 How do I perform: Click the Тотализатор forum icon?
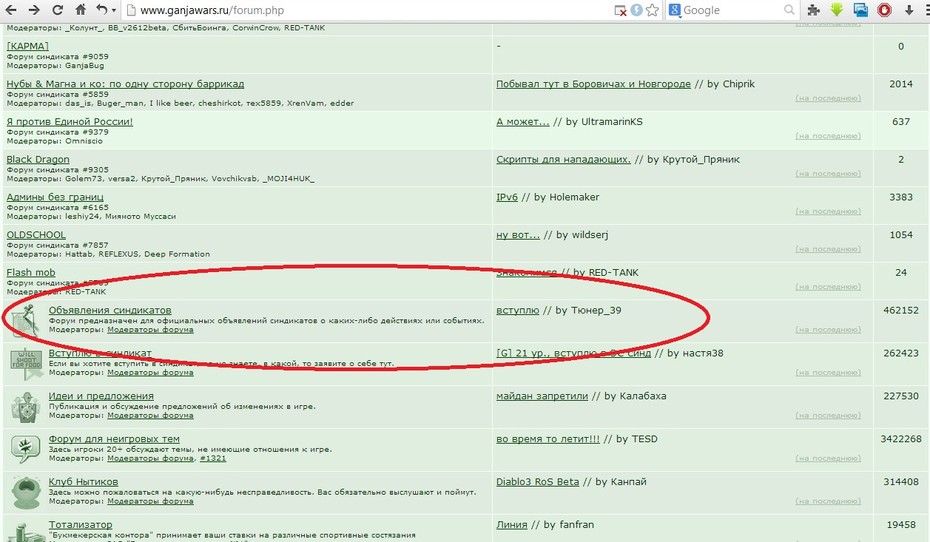(26, 531)
